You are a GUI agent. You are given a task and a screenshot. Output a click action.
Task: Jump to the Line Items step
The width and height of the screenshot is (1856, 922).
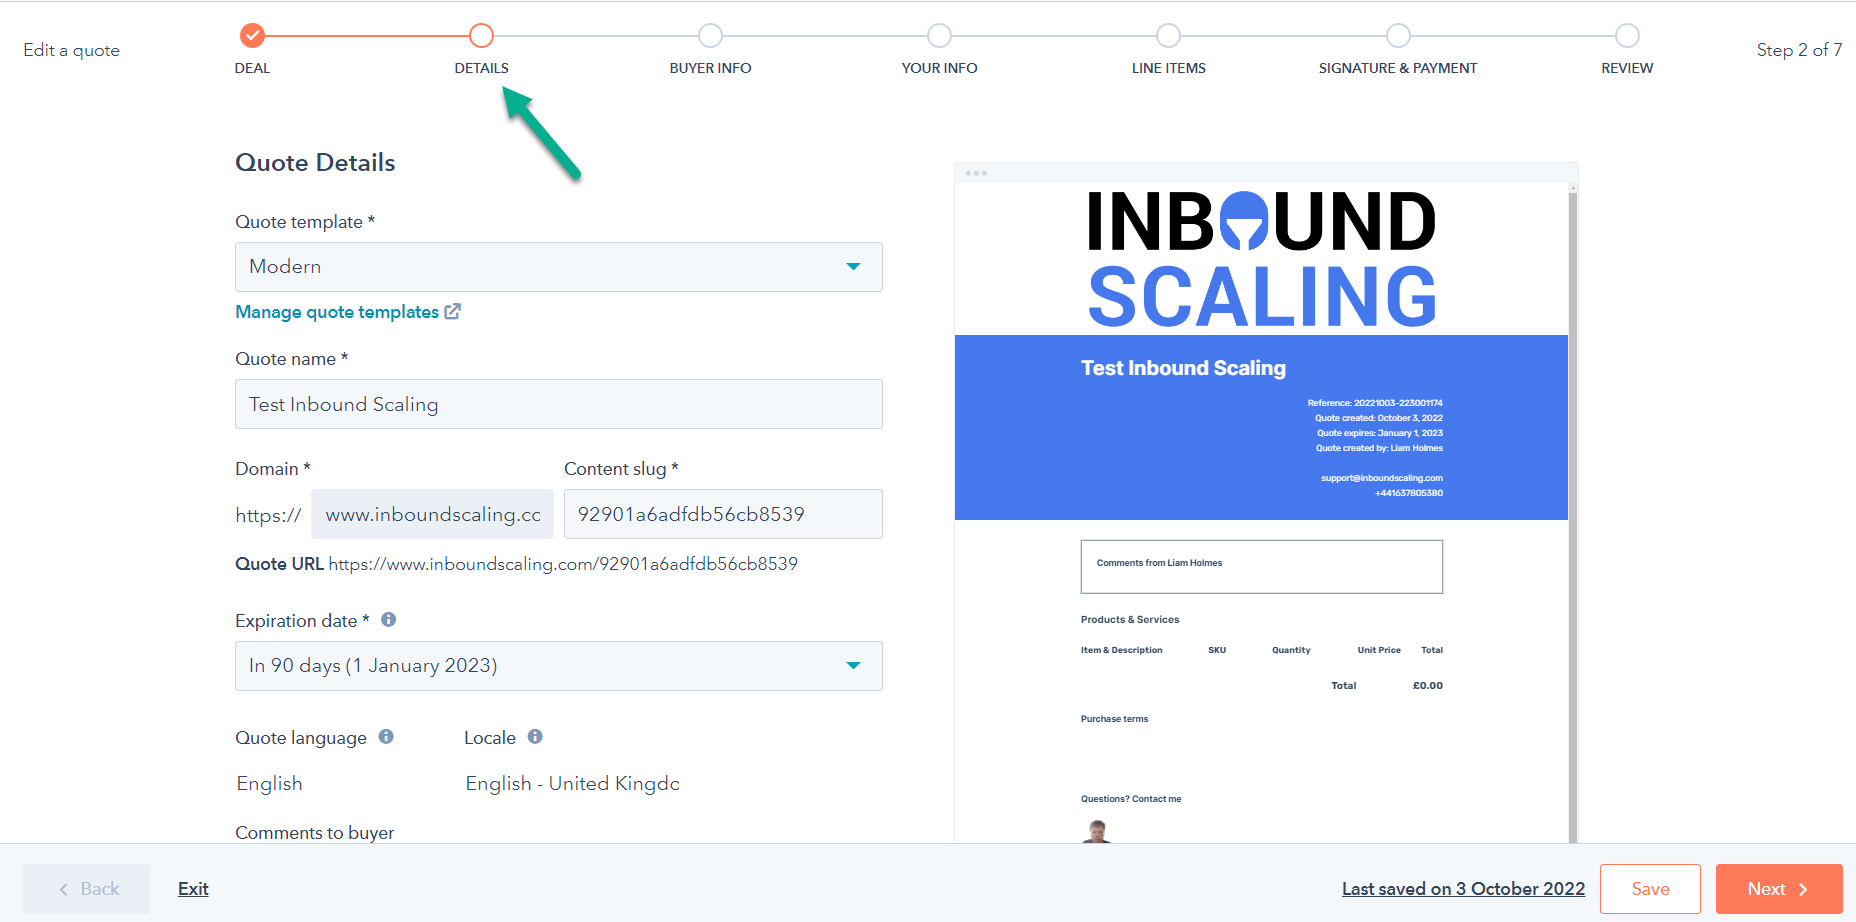(1168, 36)
